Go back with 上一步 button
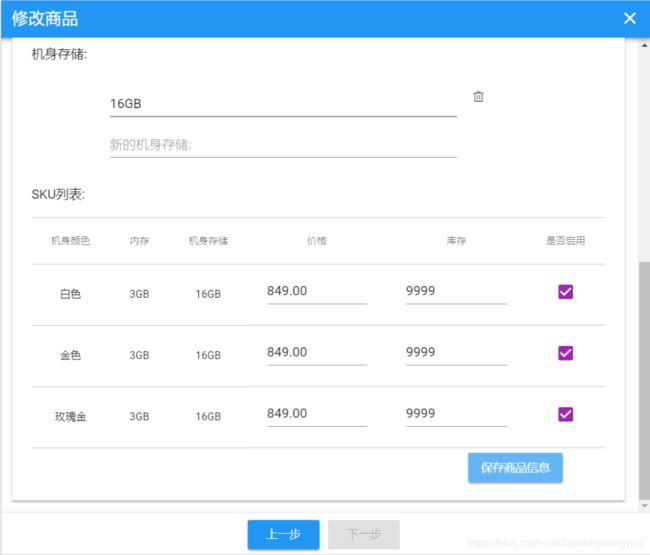 coord(284,534)
